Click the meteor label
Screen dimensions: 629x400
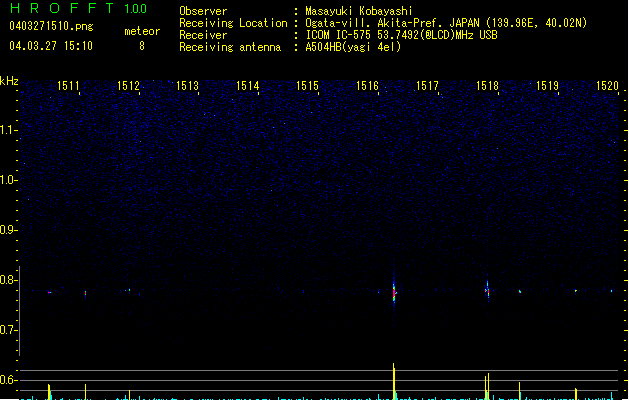click(x=142, y=31)
